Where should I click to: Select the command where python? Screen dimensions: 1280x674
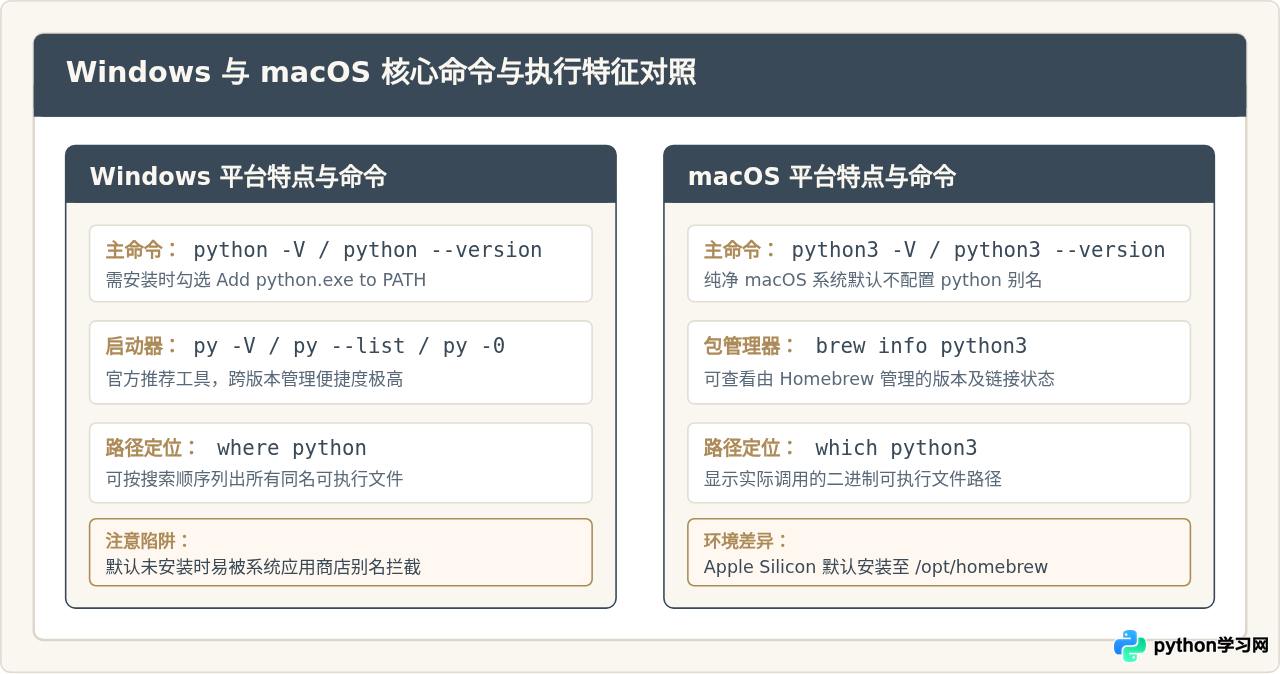[x=292, y=448]
